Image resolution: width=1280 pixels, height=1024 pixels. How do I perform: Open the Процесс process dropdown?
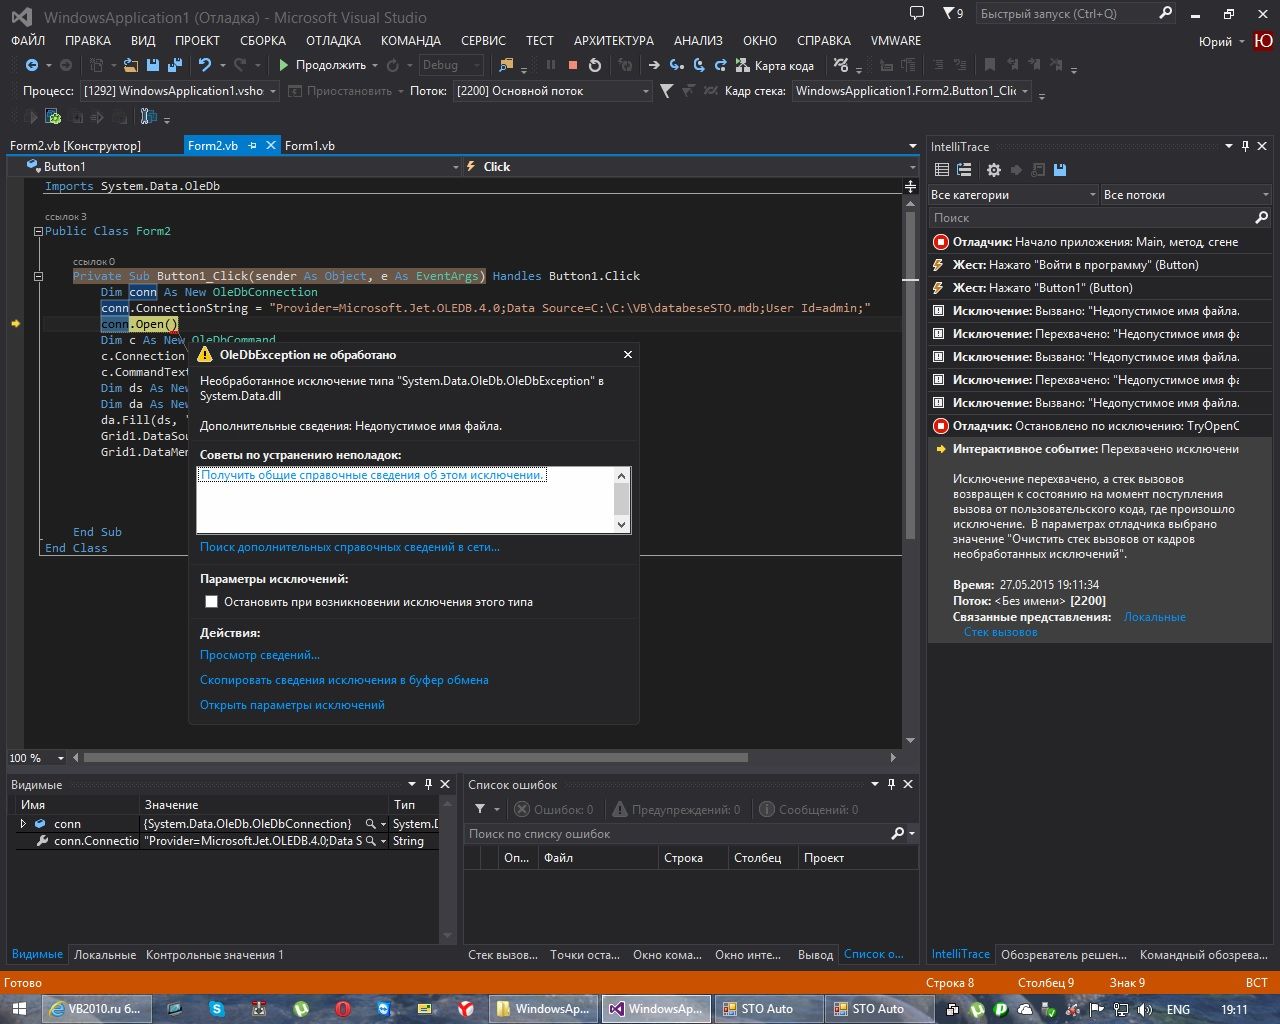(180, 91)
